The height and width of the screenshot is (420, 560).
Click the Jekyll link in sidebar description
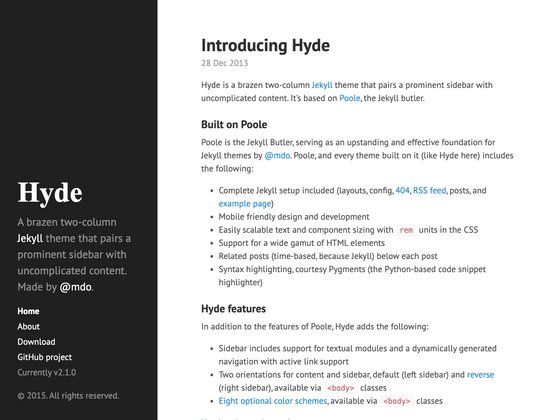[30, 238]
